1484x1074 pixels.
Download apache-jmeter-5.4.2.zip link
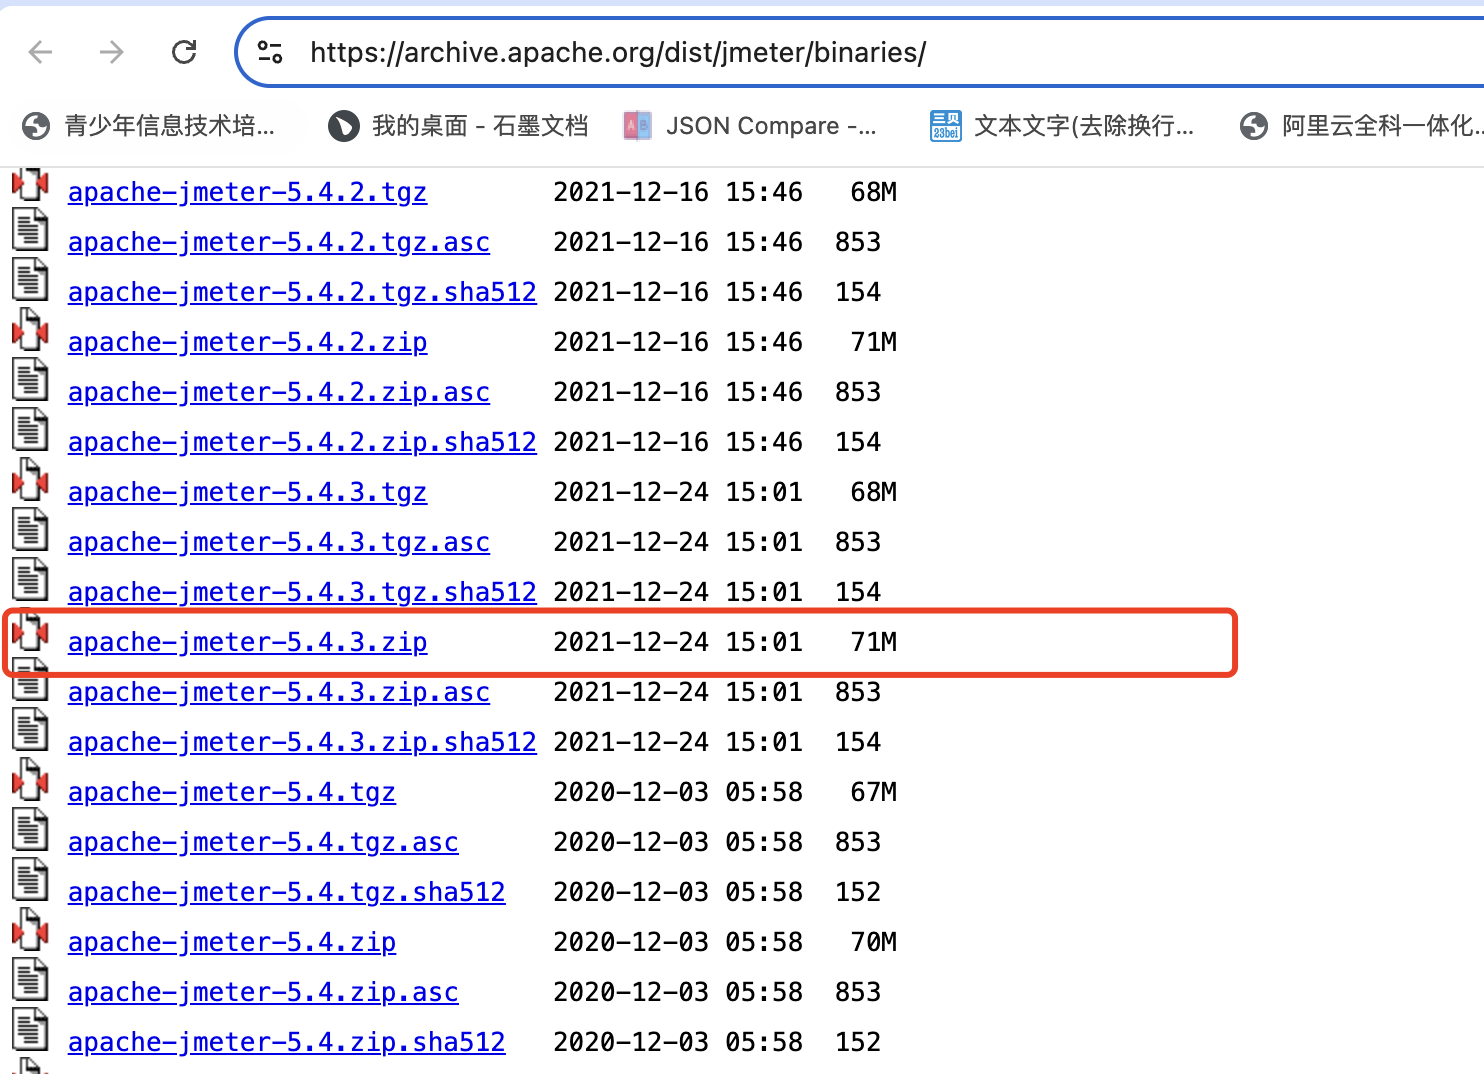click(247, 342)
